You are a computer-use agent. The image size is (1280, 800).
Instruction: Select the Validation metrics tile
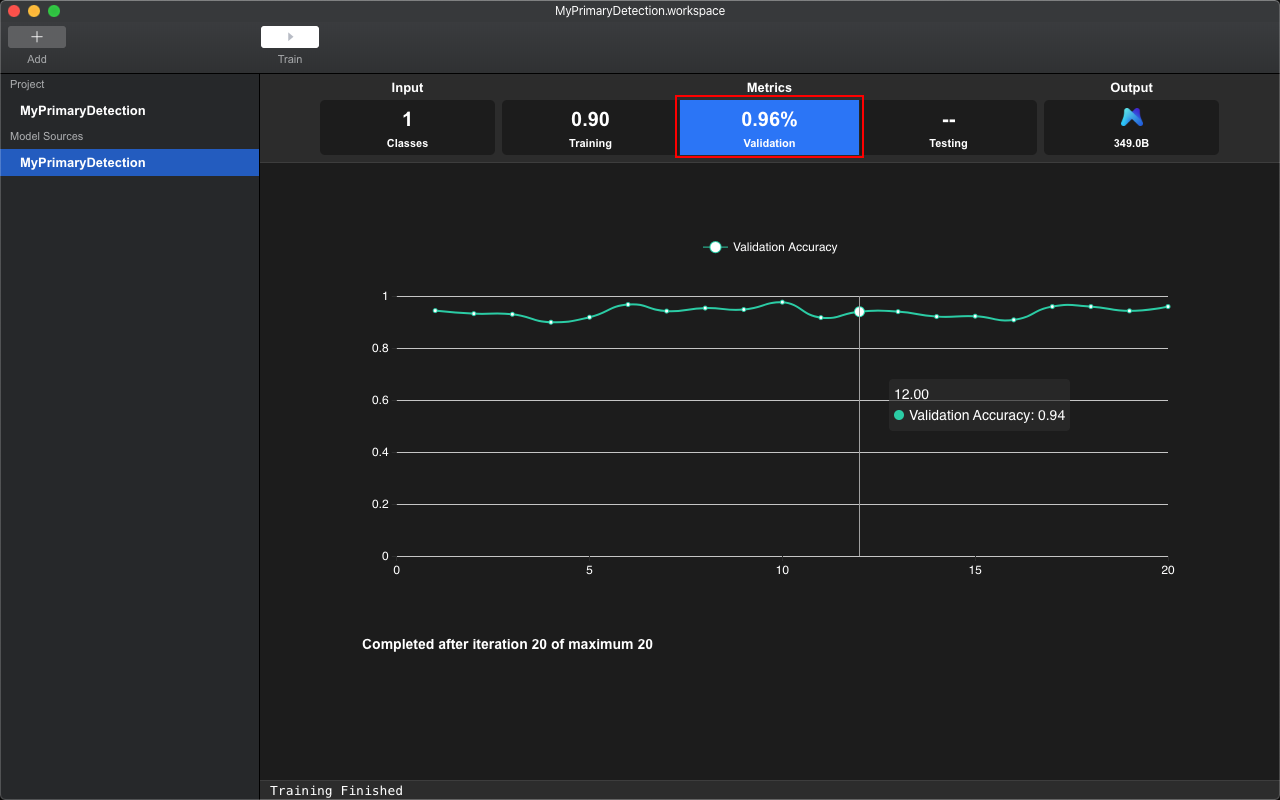(x=769, y=127)
